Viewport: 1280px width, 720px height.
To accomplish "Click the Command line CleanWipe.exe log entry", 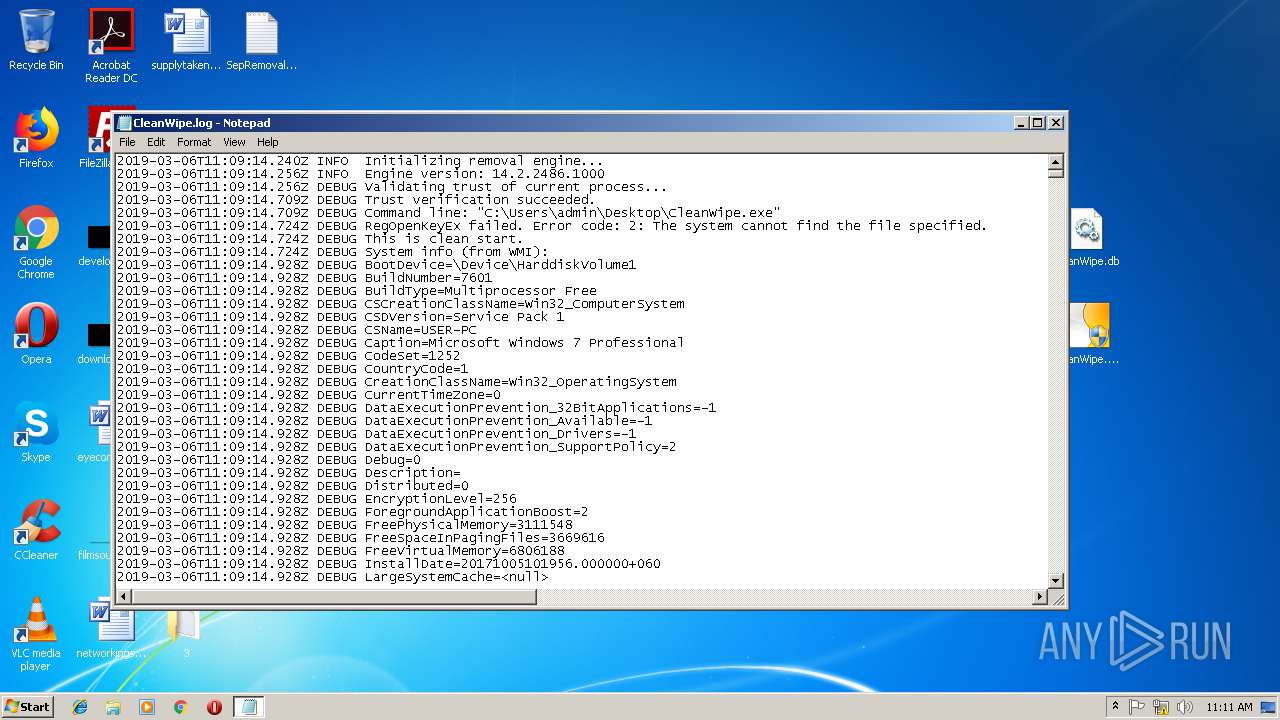I will (448, 213).
